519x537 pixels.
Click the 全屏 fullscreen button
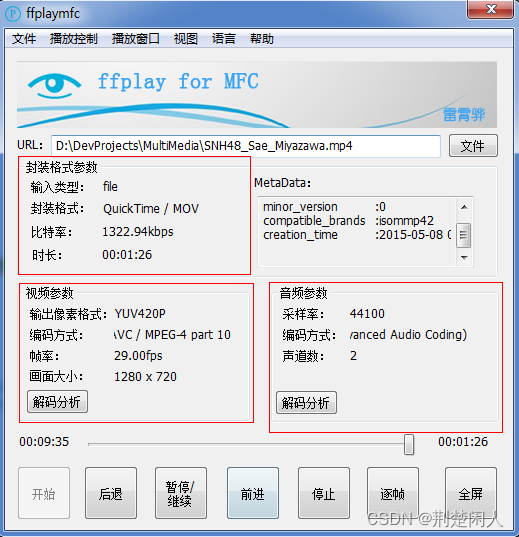(x=471, y=493)
